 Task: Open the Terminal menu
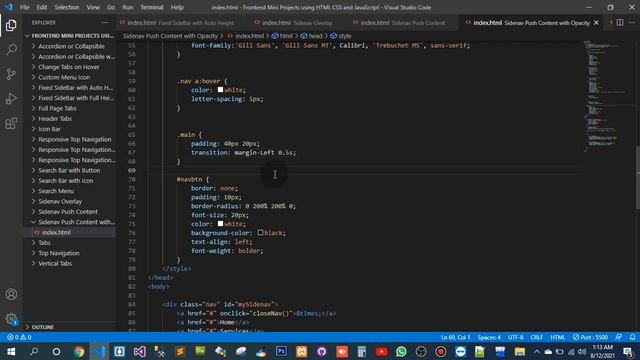152,7
